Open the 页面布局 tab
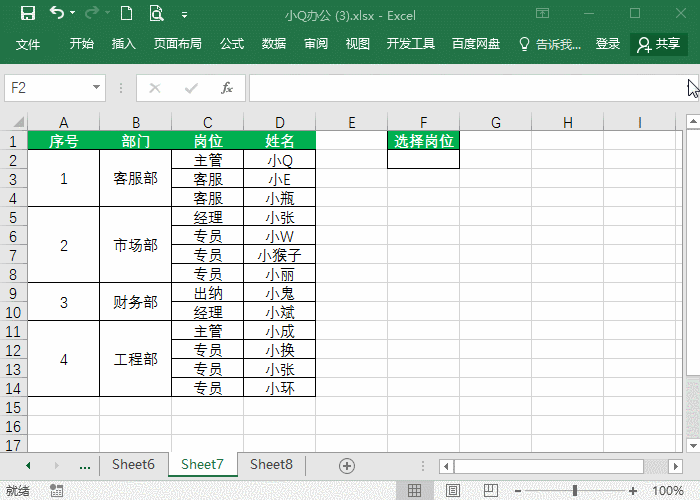 pyautogui.click(x=178, y=44)
